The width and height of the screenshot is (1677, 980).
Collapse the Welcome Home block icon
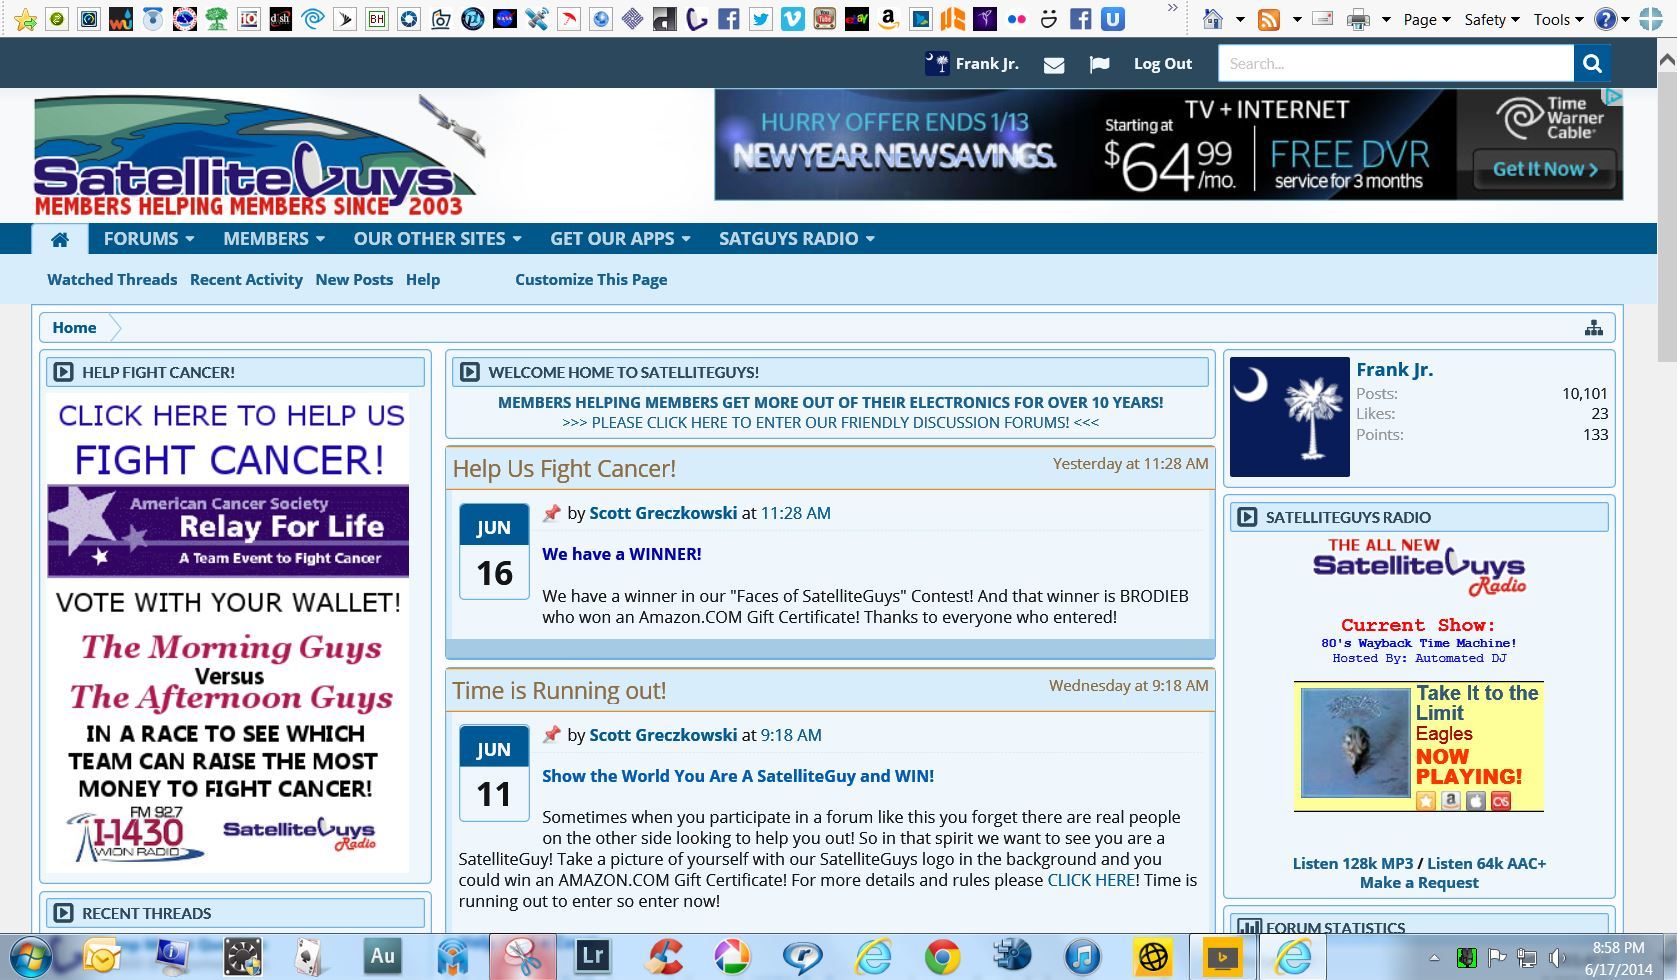click(x=469, y=372)
